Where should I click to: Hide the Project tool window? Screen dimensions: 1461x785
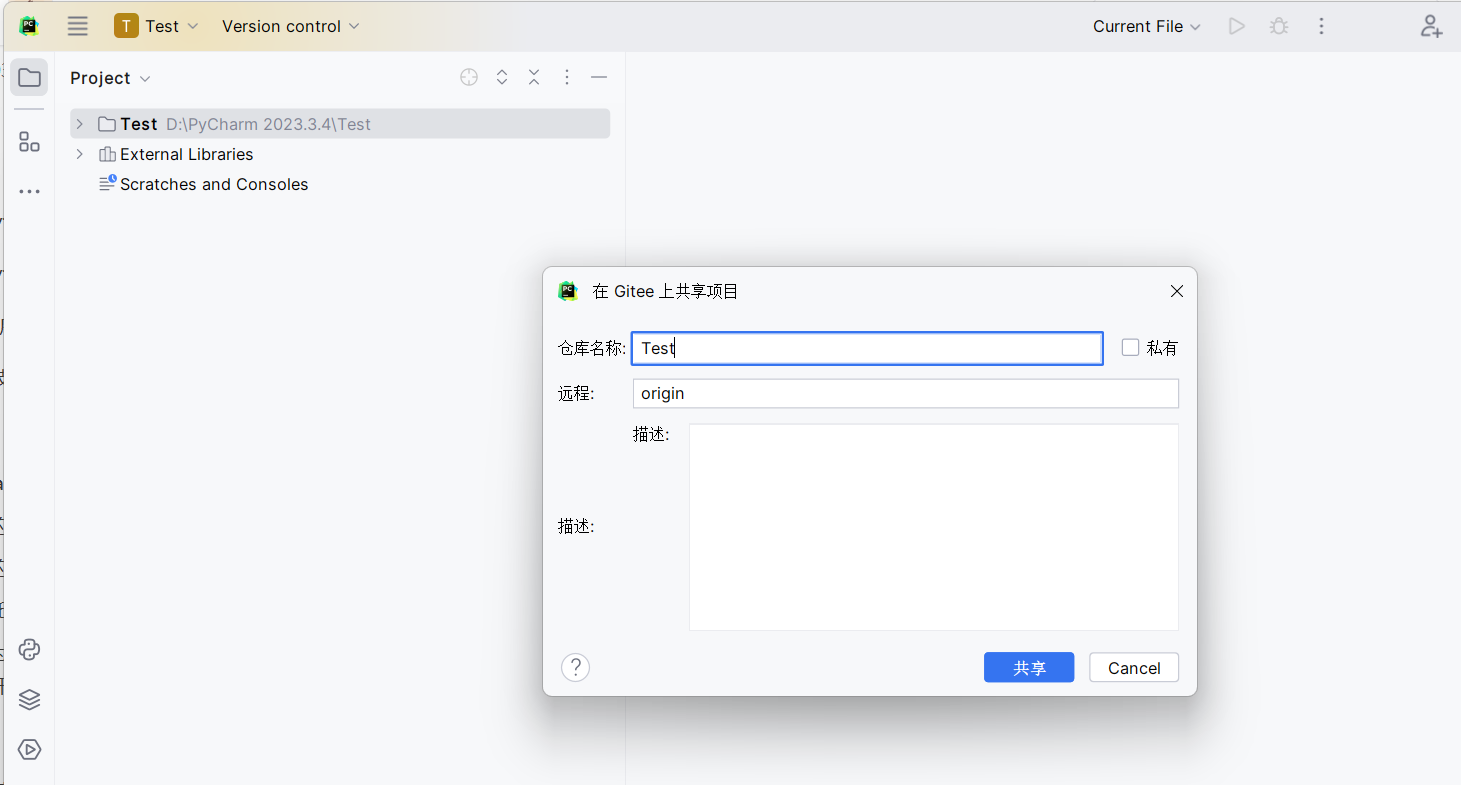coord(599,78)
